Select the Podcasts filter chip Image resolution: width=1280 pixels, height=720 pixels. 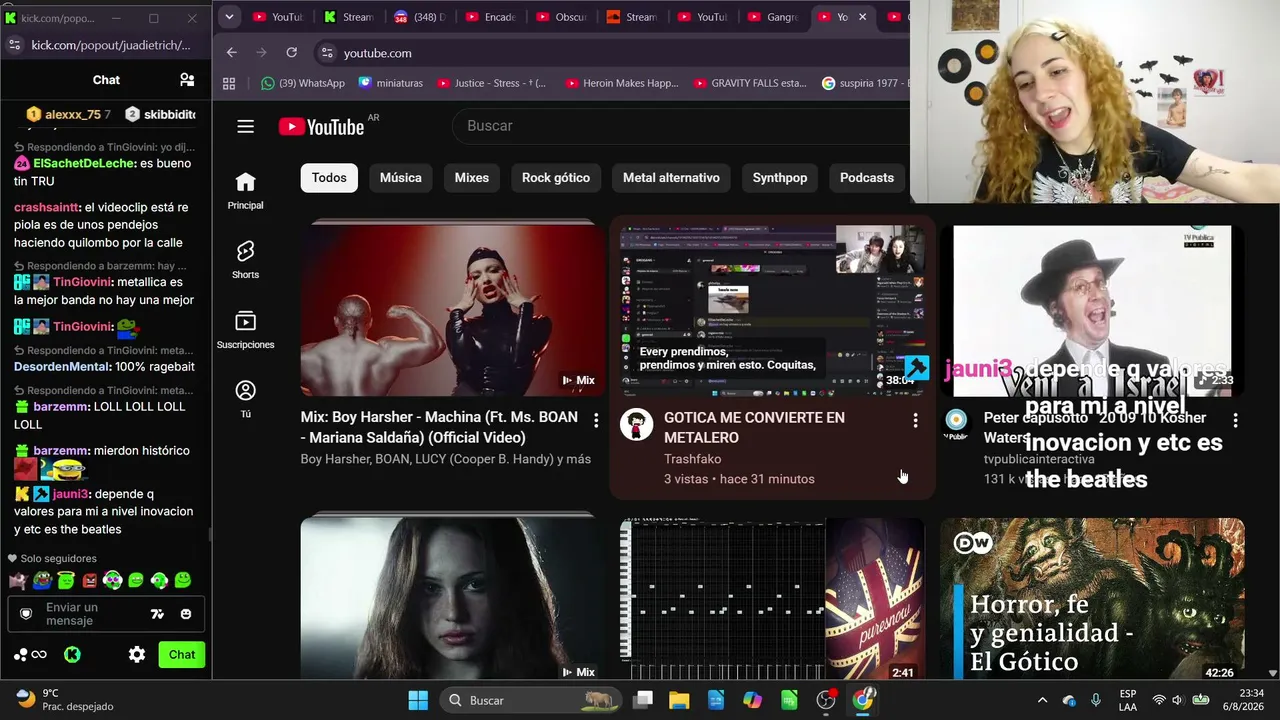tap(867, 178)
